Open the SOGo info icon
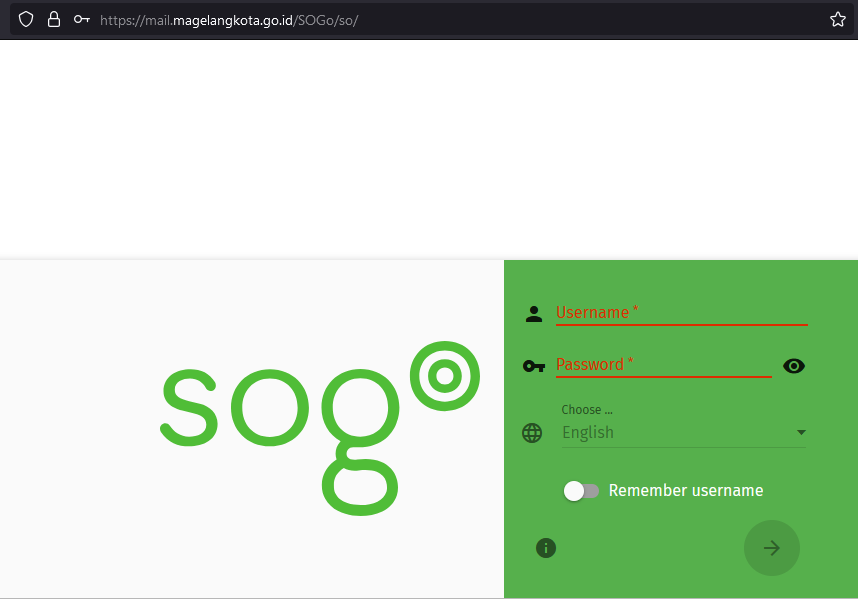Image resolution: width=858 pixels, height=599 pixels. [x=546, y=548]
